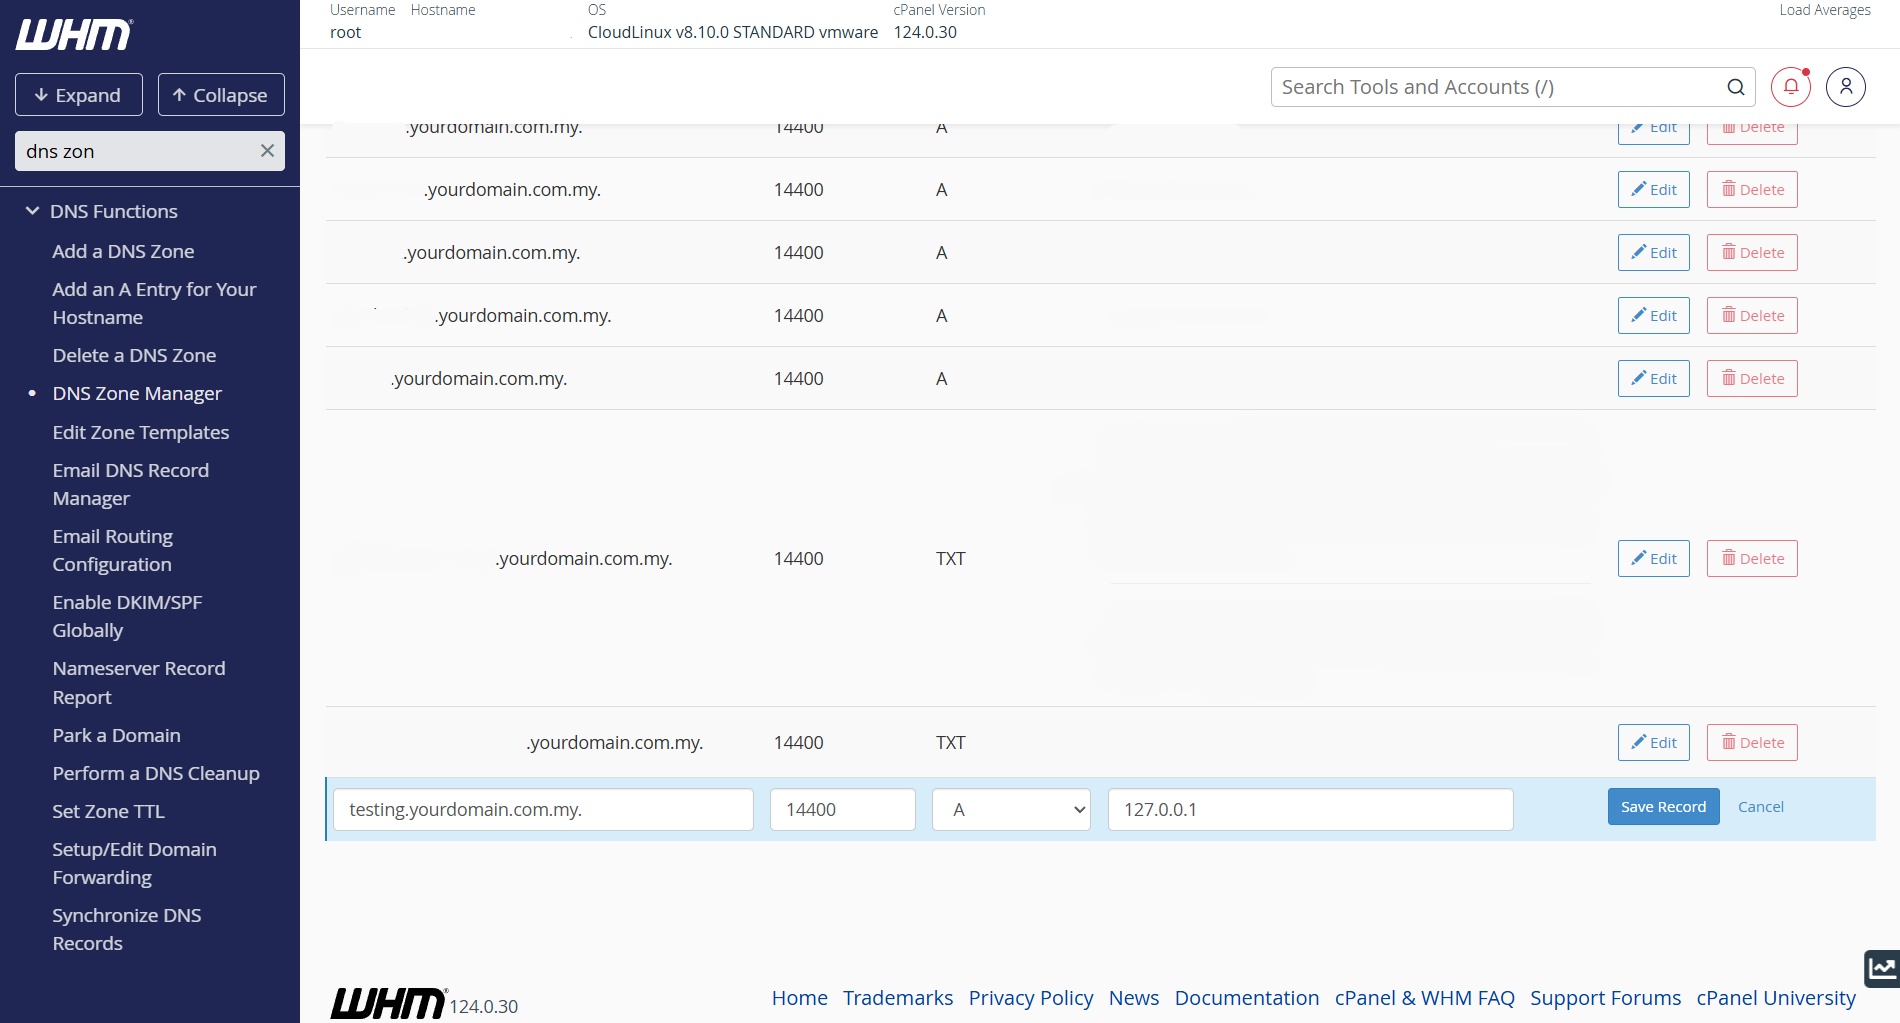Click the WHM logo in the sidebar
Image resolution: width=1900 pixels, height=1023 pixels.
click(74, 35)
